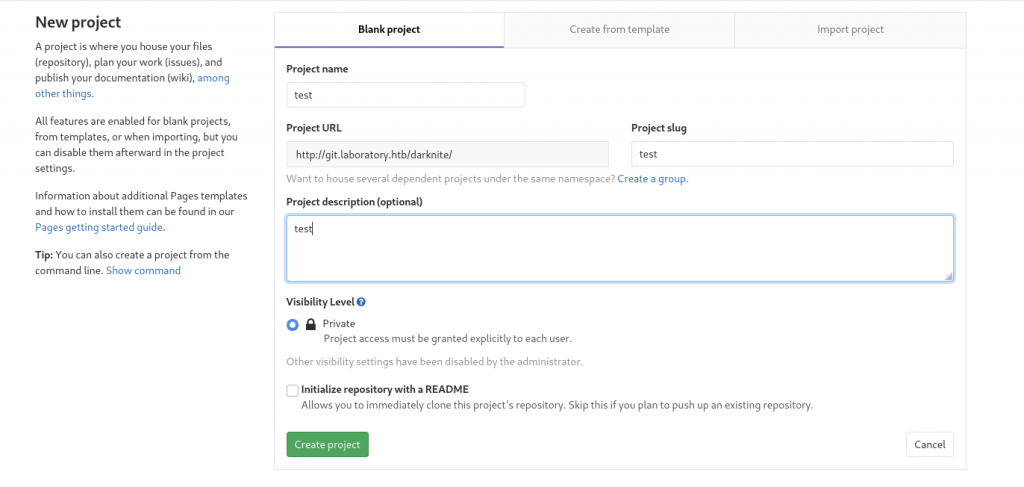
Task: Click the Project URL namespace field
Action: tap(447, 154)
